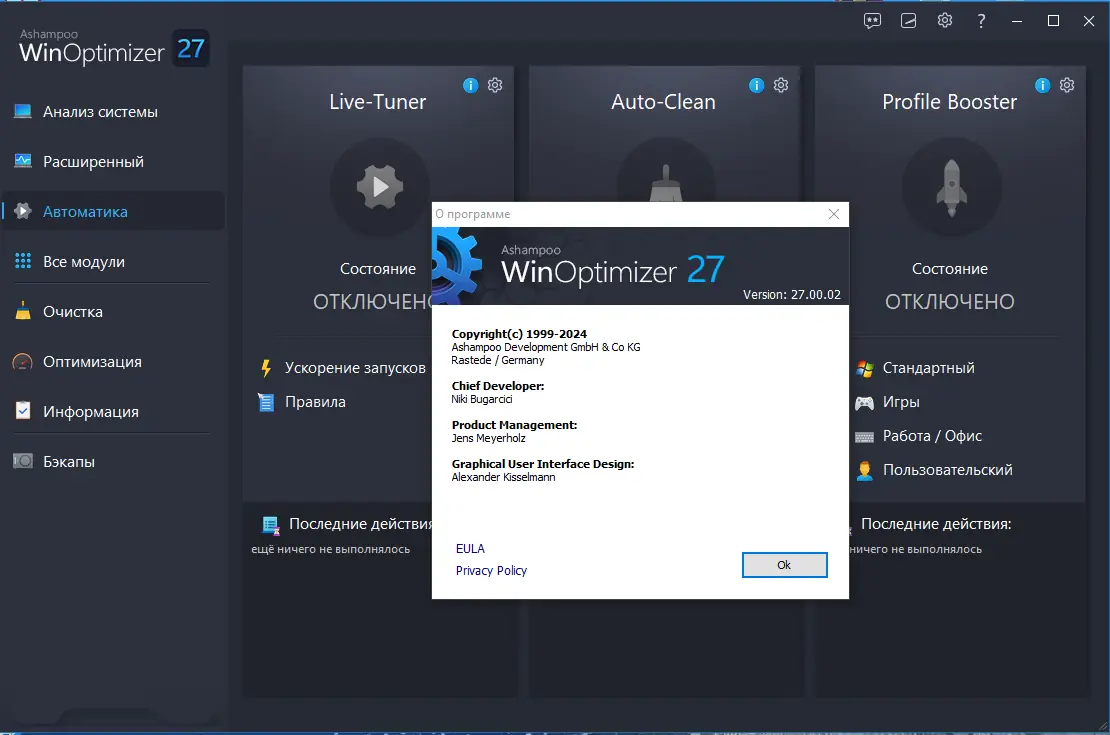The image size is (1110, 735).
Task: Open Информация section in sidebar
Action: (113, 411)
